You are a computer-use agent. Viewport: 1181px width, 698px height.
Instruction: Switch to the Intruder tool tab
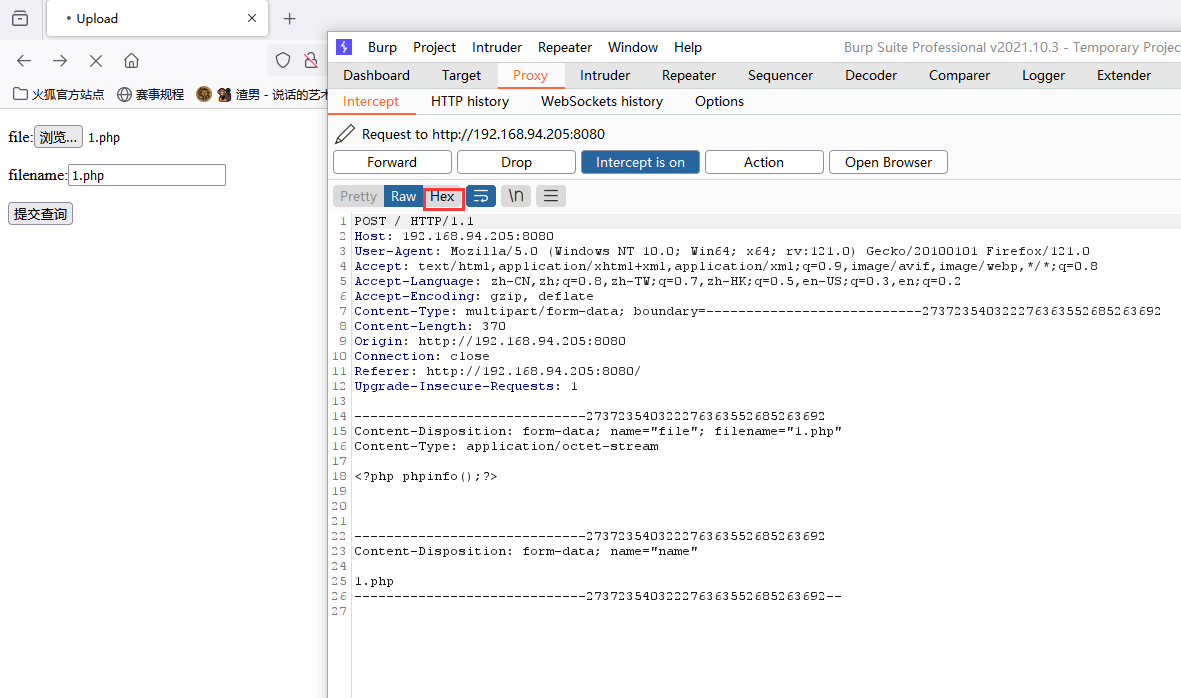point(605,75)
